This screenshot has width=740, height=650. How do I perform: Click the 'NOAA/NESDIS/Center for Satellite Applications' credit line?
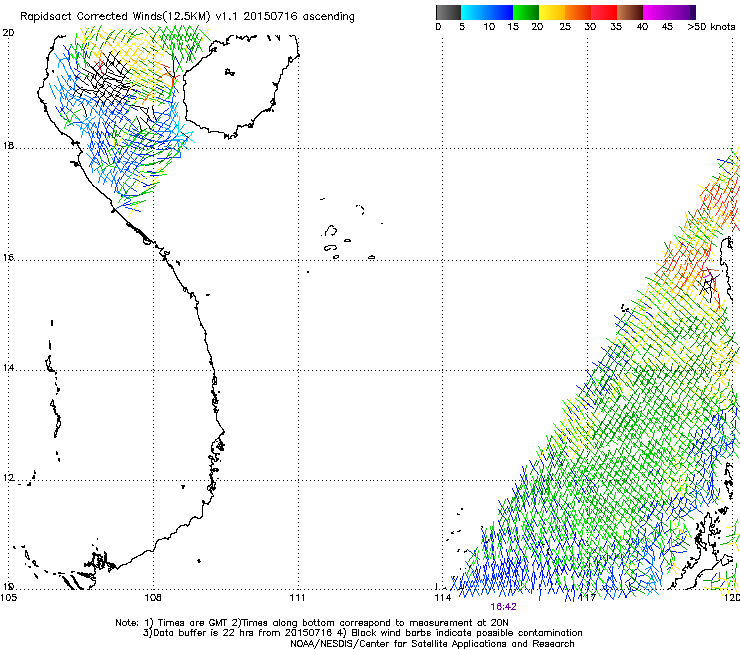click(432, 644)
